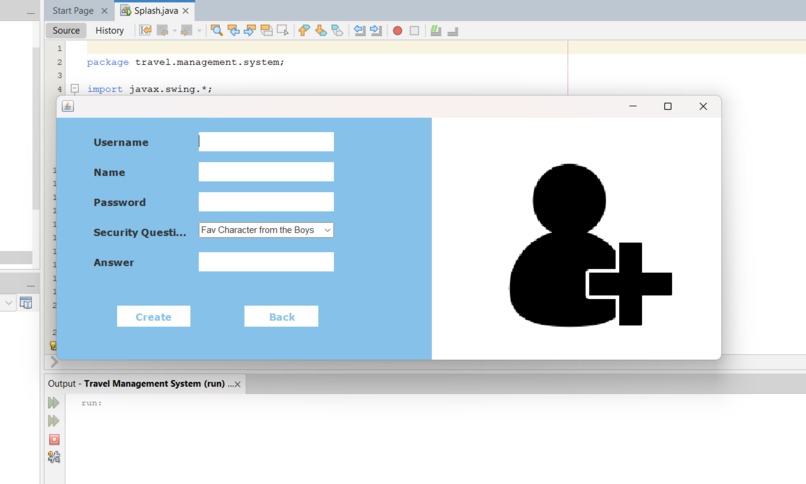Viewport: 806px width, 484px height.
Task: Click Next Bookmark icon
Action: pos(321,30)
